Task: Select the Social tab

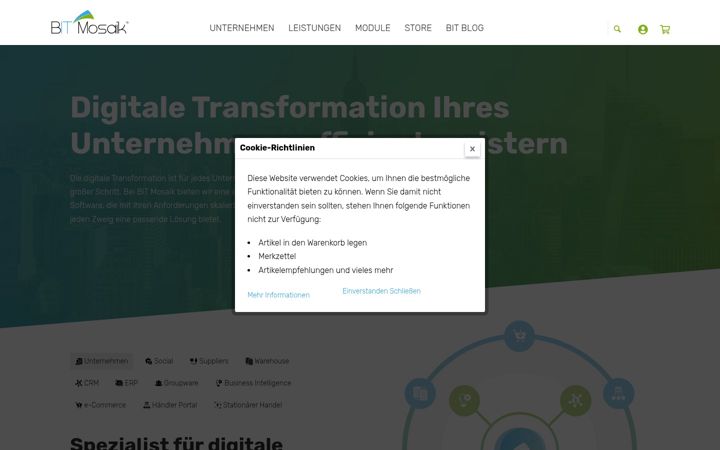Action: (x=159, y=361)
